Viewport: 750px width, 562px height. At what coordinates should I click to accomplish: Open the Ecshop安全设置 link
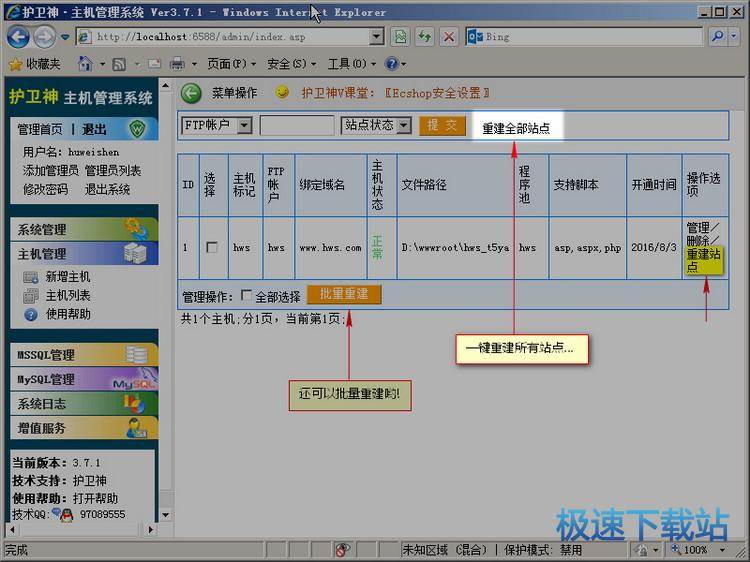click(437, 93)
